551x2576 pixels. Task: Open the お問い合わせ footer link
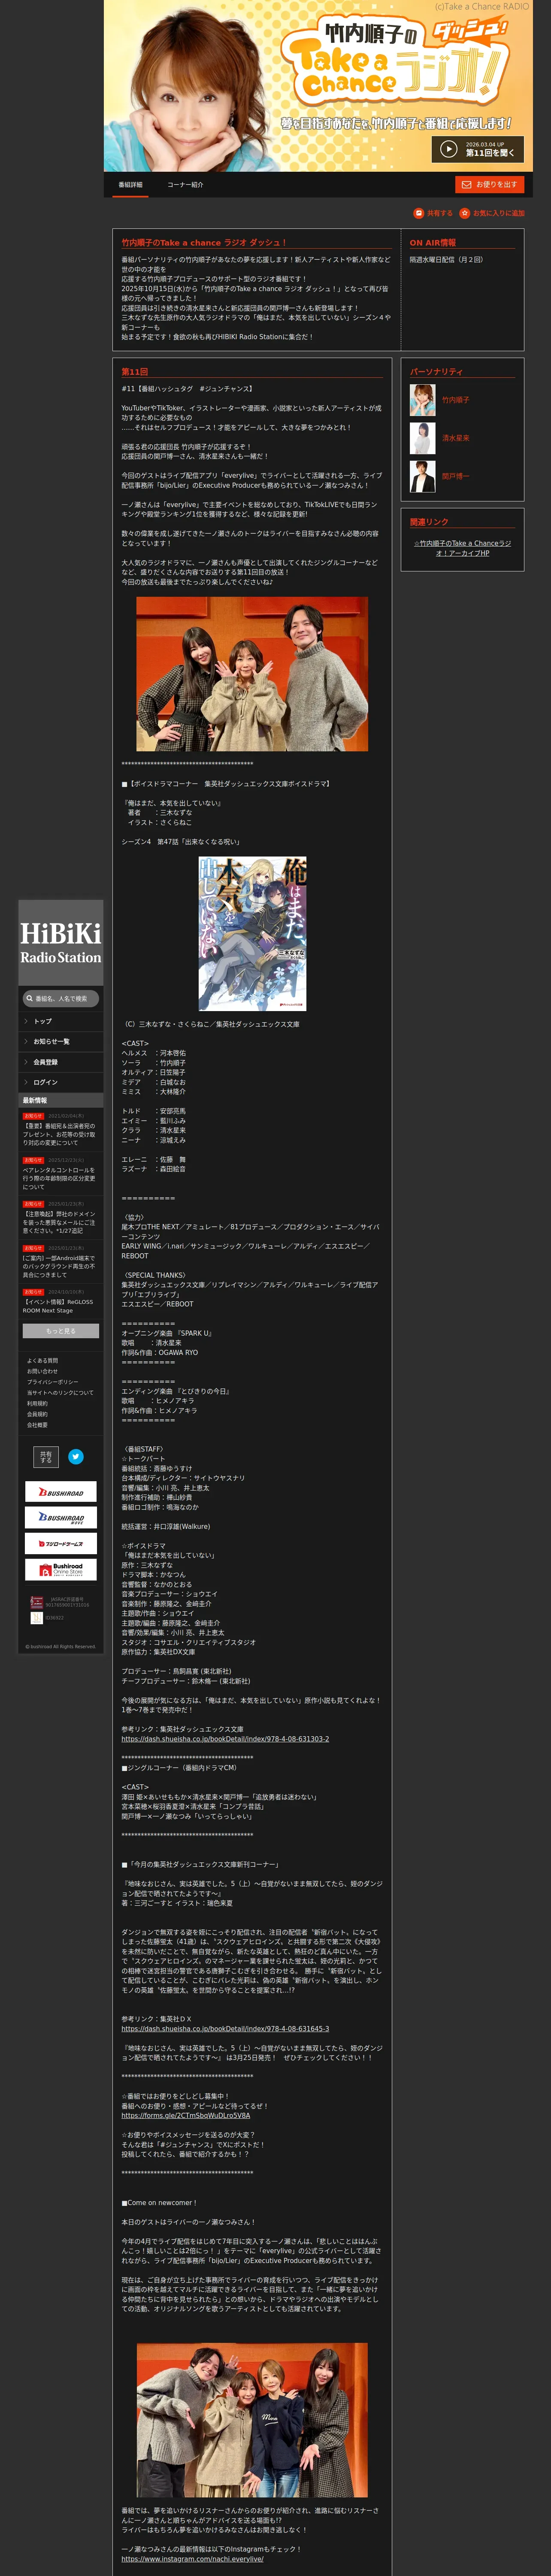(x=42, y=1371)
